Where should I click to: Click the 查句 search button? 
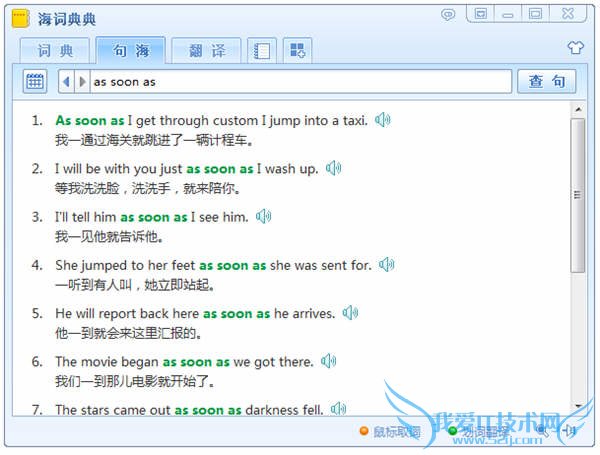(x=546, y=81)
